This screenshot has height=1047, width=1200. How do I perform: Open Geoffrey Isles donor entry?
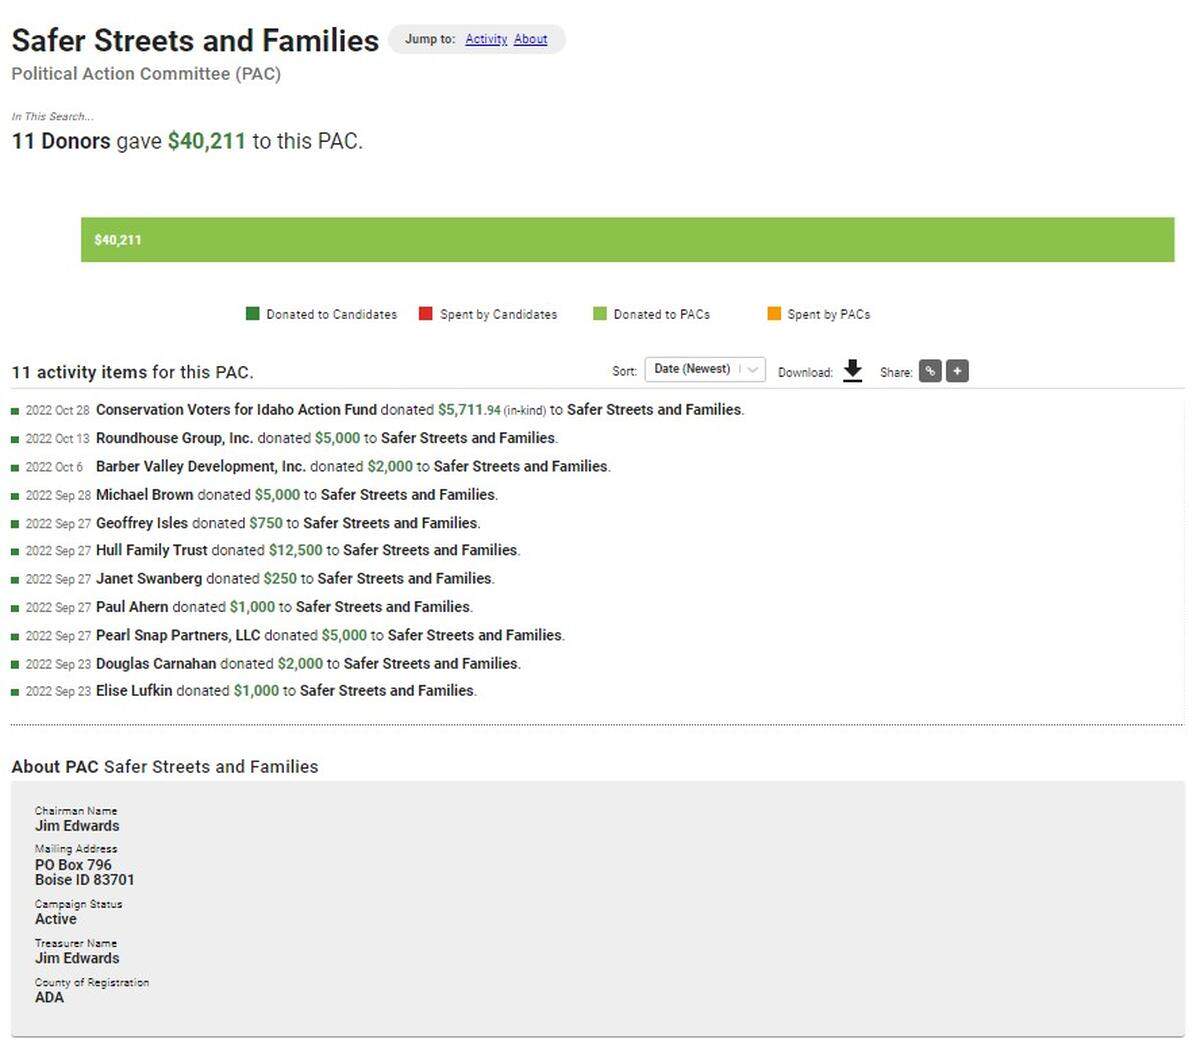coord(142,523)
